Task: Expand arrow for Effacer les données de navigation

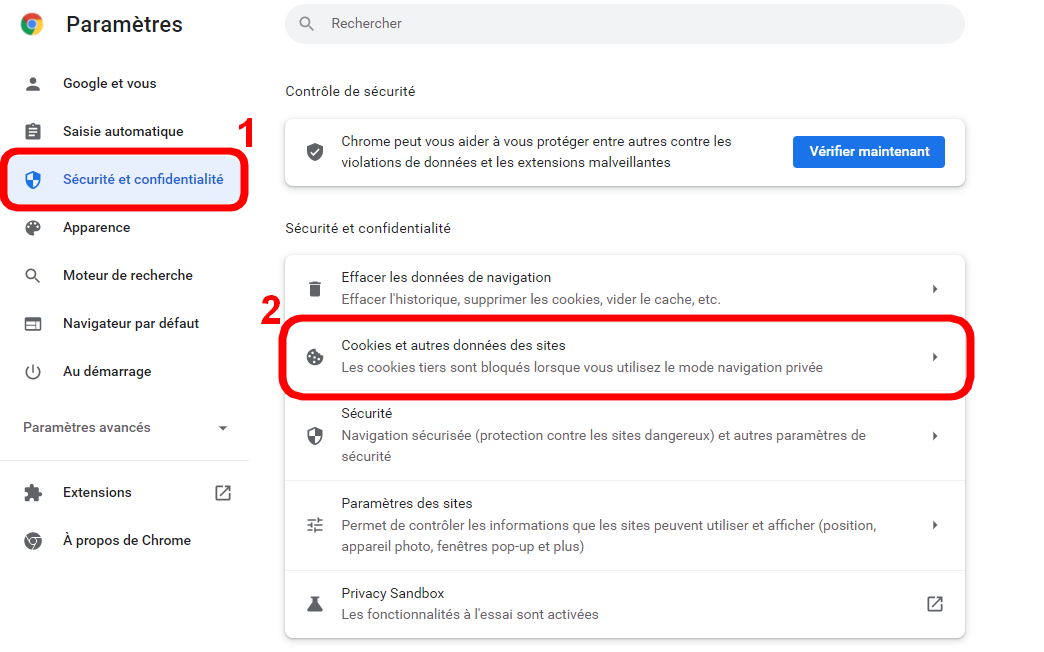Action: point(935,289)
